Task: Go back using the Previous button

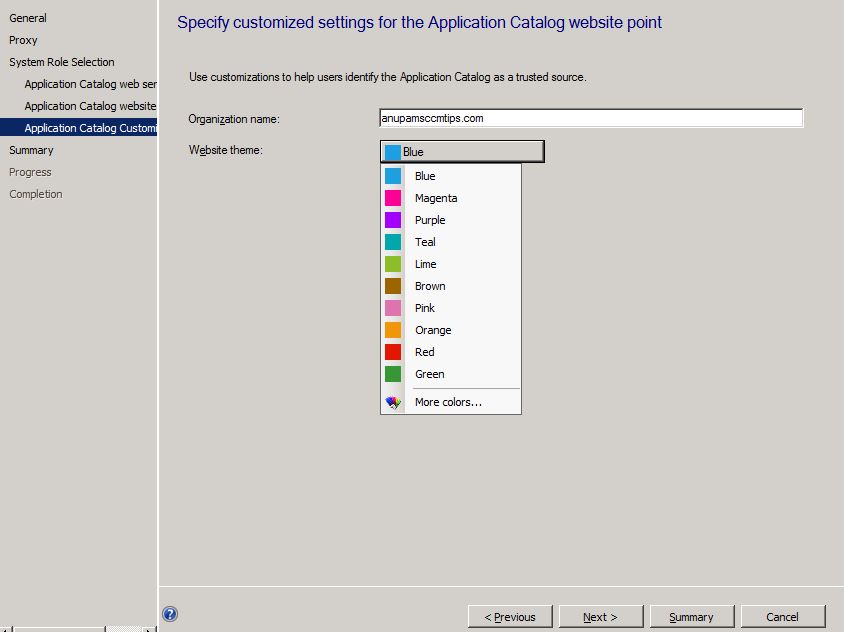Action: tap(510, 616)
